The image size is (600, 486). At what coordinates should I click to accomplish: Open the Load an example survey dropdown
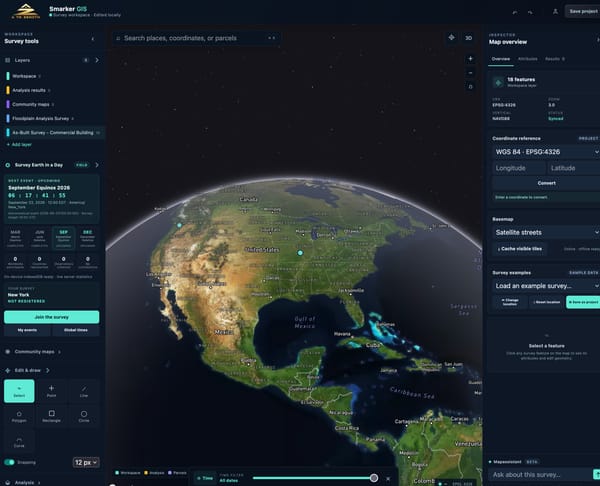tap(546, 286)
